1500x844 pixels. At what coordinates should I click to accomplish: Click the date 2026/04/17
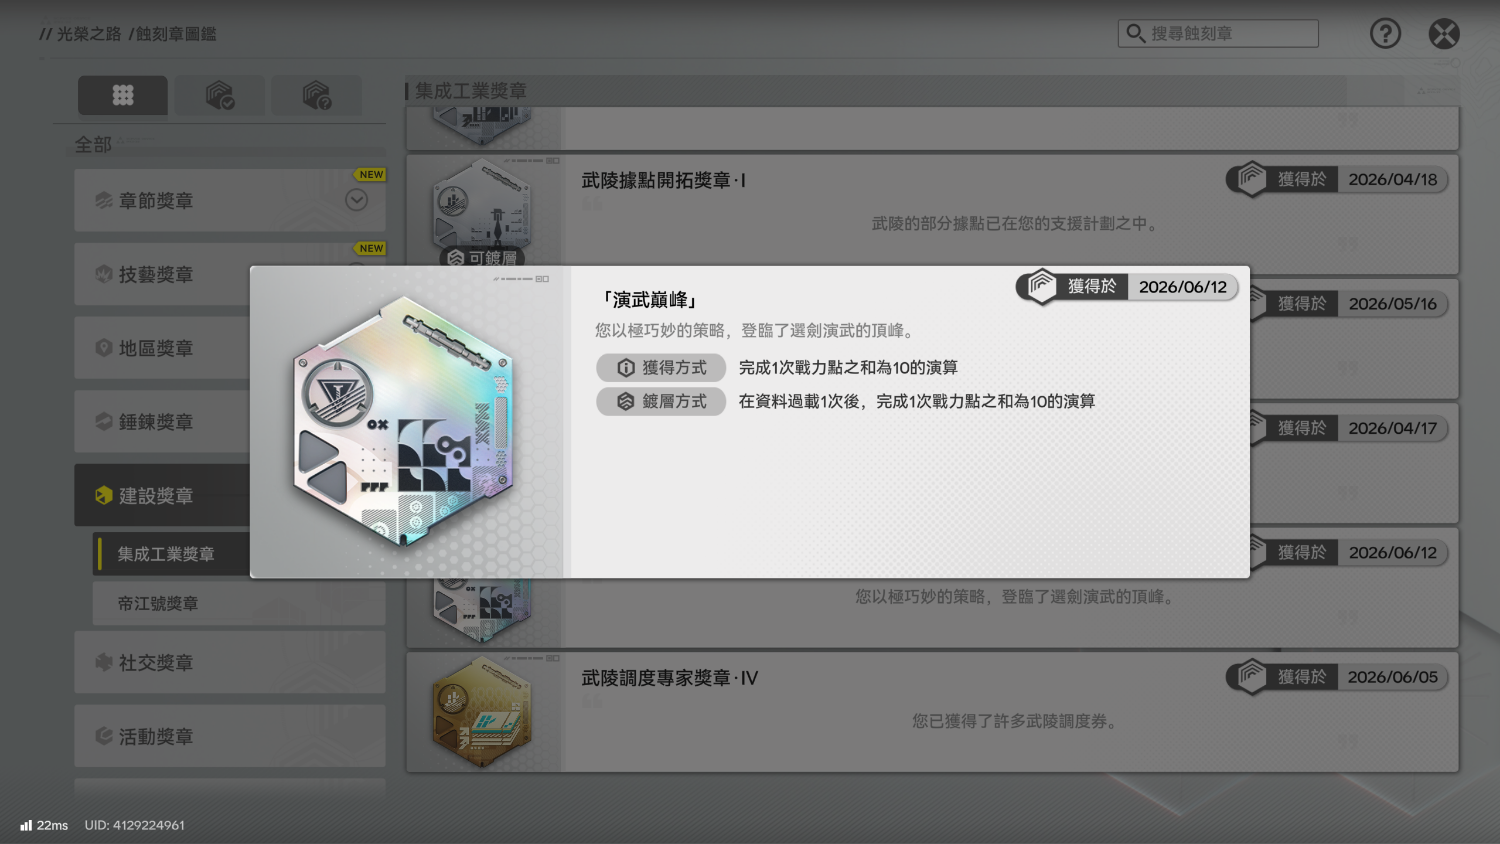(x=1393, y=428)
